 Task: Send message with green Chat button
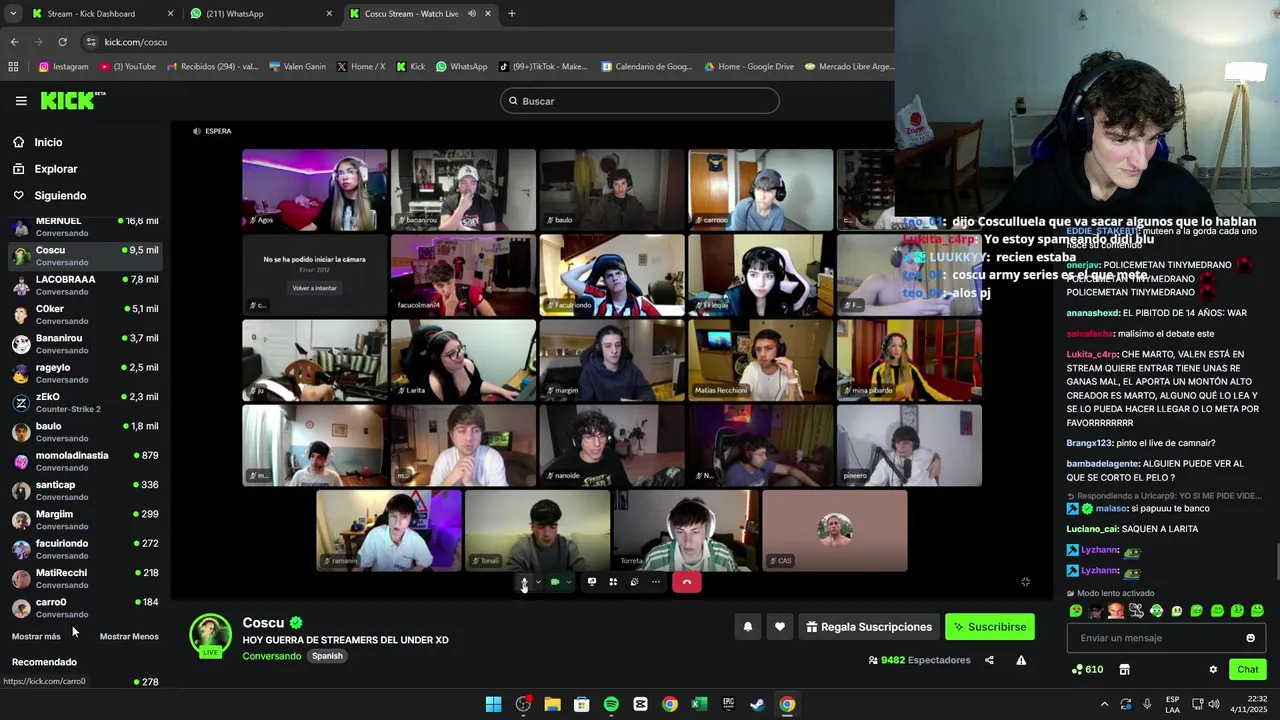(x=1247, y=669)
